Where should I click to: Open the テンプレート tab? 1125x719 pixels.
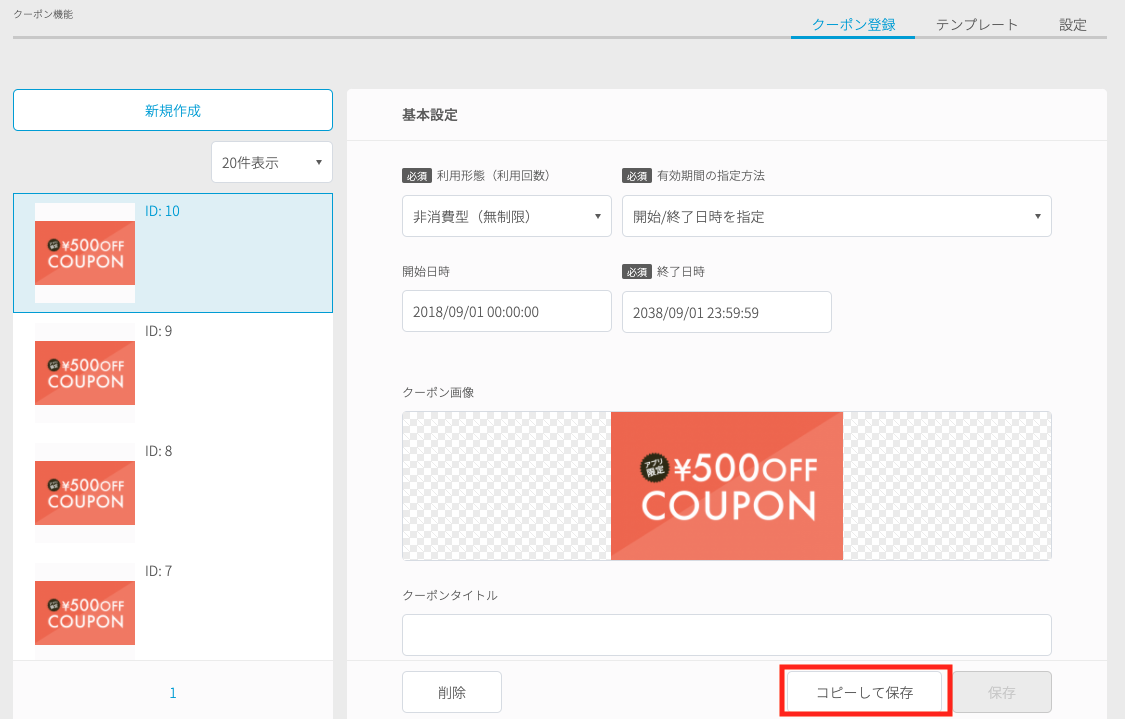pos(976,25)
